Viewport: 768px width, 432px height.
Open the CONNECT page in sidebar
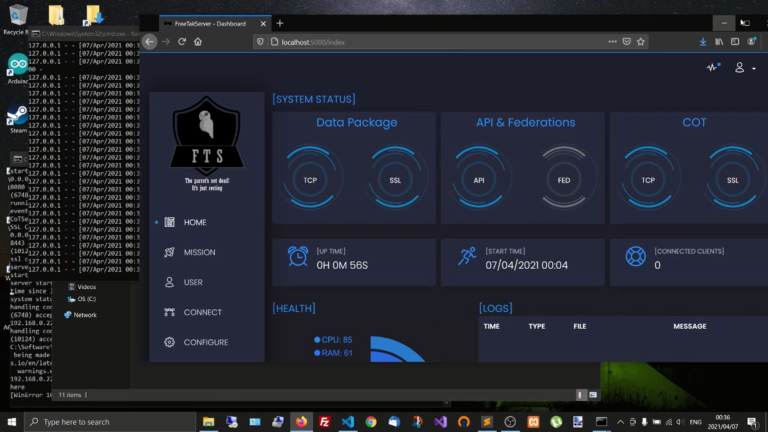click(x=203, y=312)
